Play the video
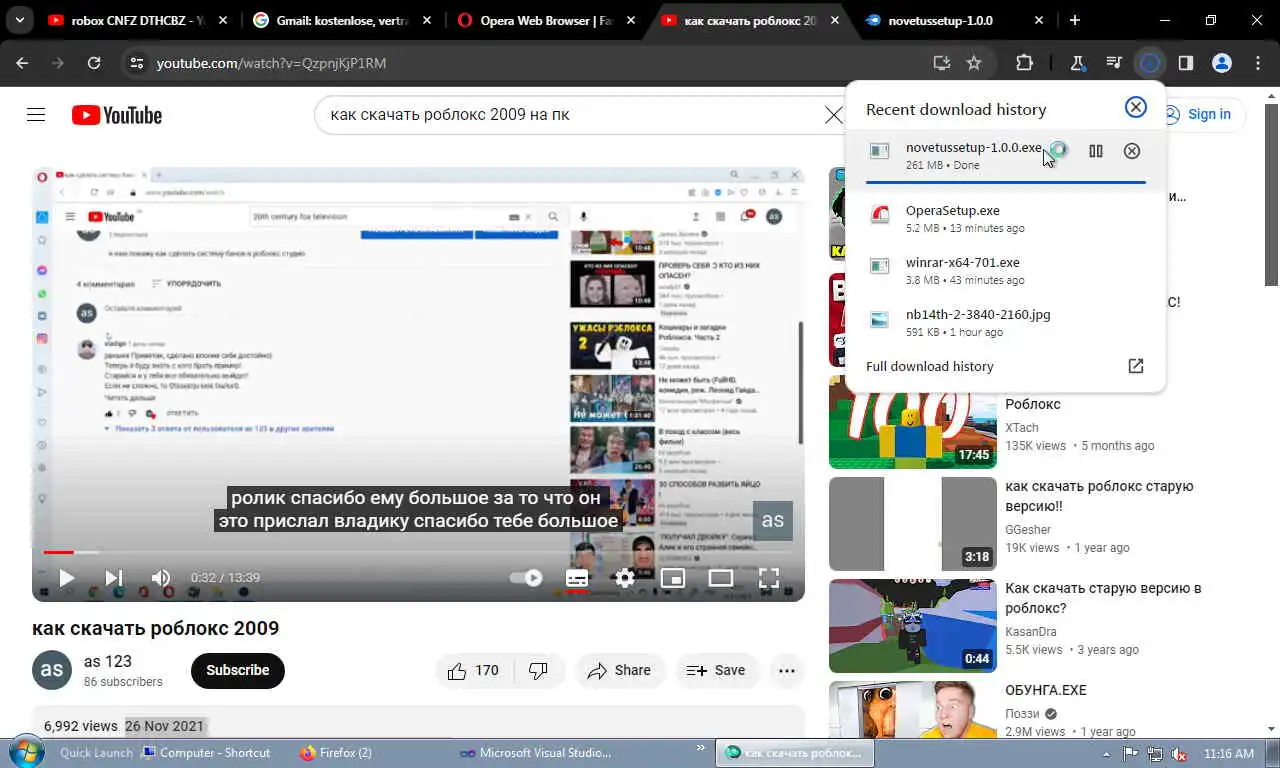This screenshot has height=768, width=1280. [x=66, y=577]
